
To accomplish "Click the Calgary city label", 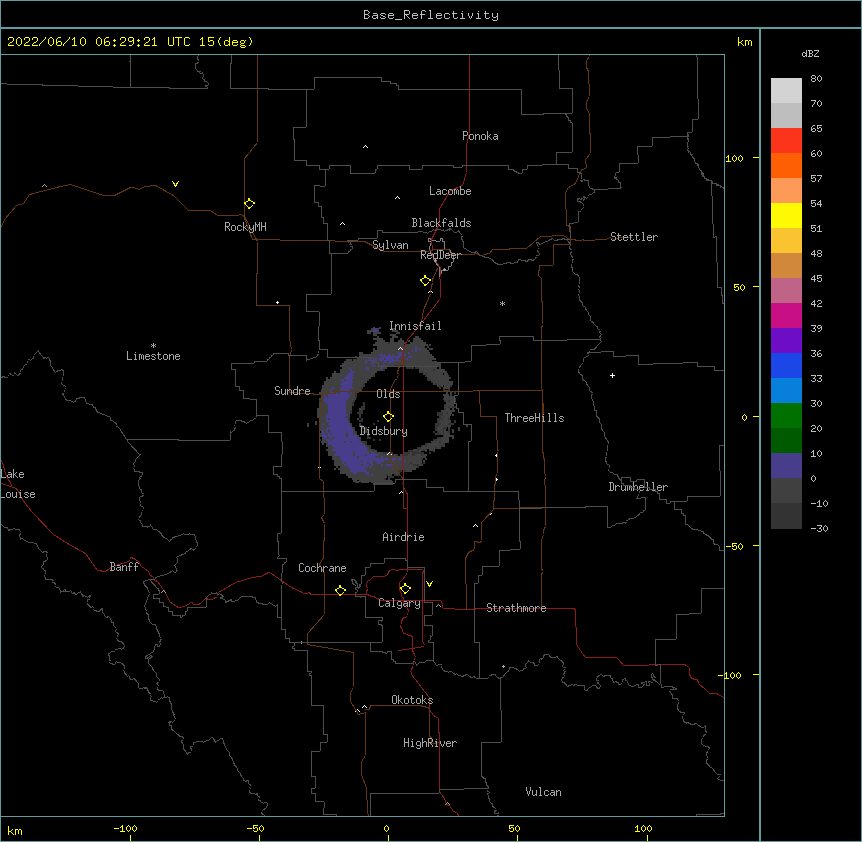I will [399, 603].
